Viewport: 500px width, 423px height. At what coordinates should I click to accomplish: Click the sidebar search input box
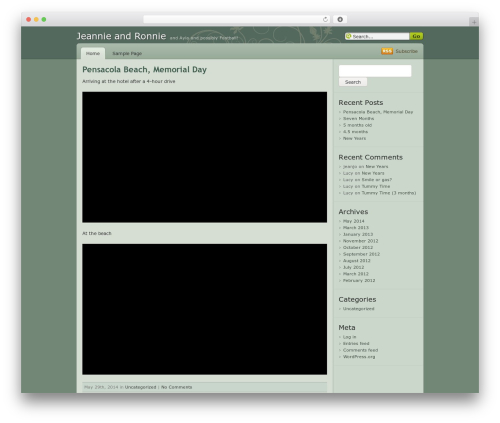click(375, 71)
